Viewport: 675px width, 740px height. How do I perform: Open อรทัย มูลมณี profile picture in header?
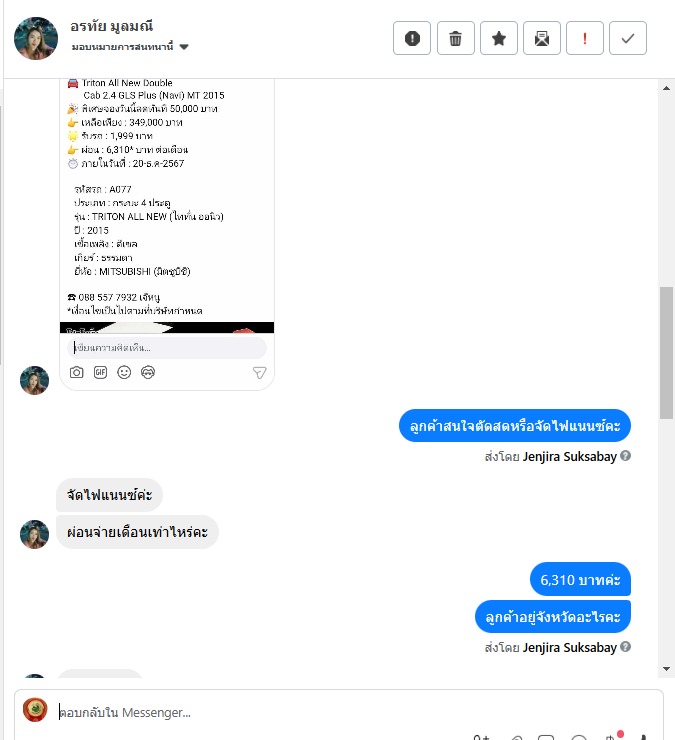coord(36,38)
